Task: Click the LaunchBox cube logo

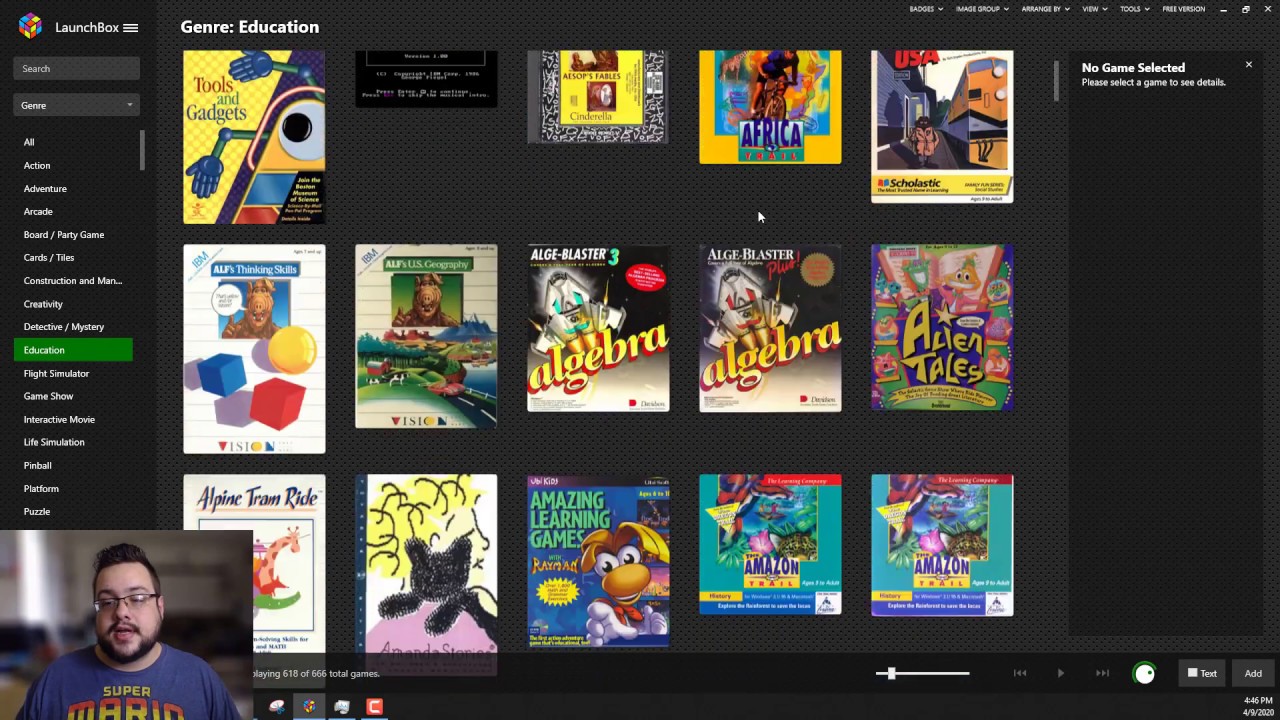Action: (30, 26)
